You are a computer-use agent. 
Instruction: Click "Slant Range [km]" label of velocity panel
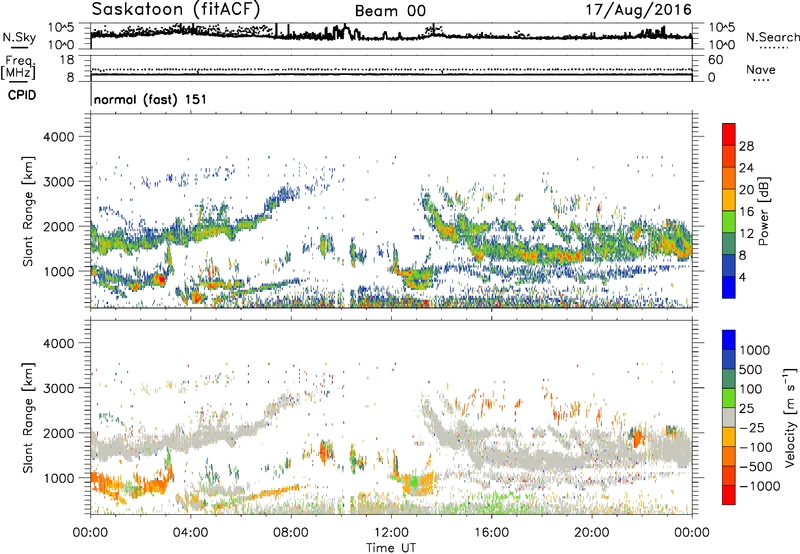point(28,417)
